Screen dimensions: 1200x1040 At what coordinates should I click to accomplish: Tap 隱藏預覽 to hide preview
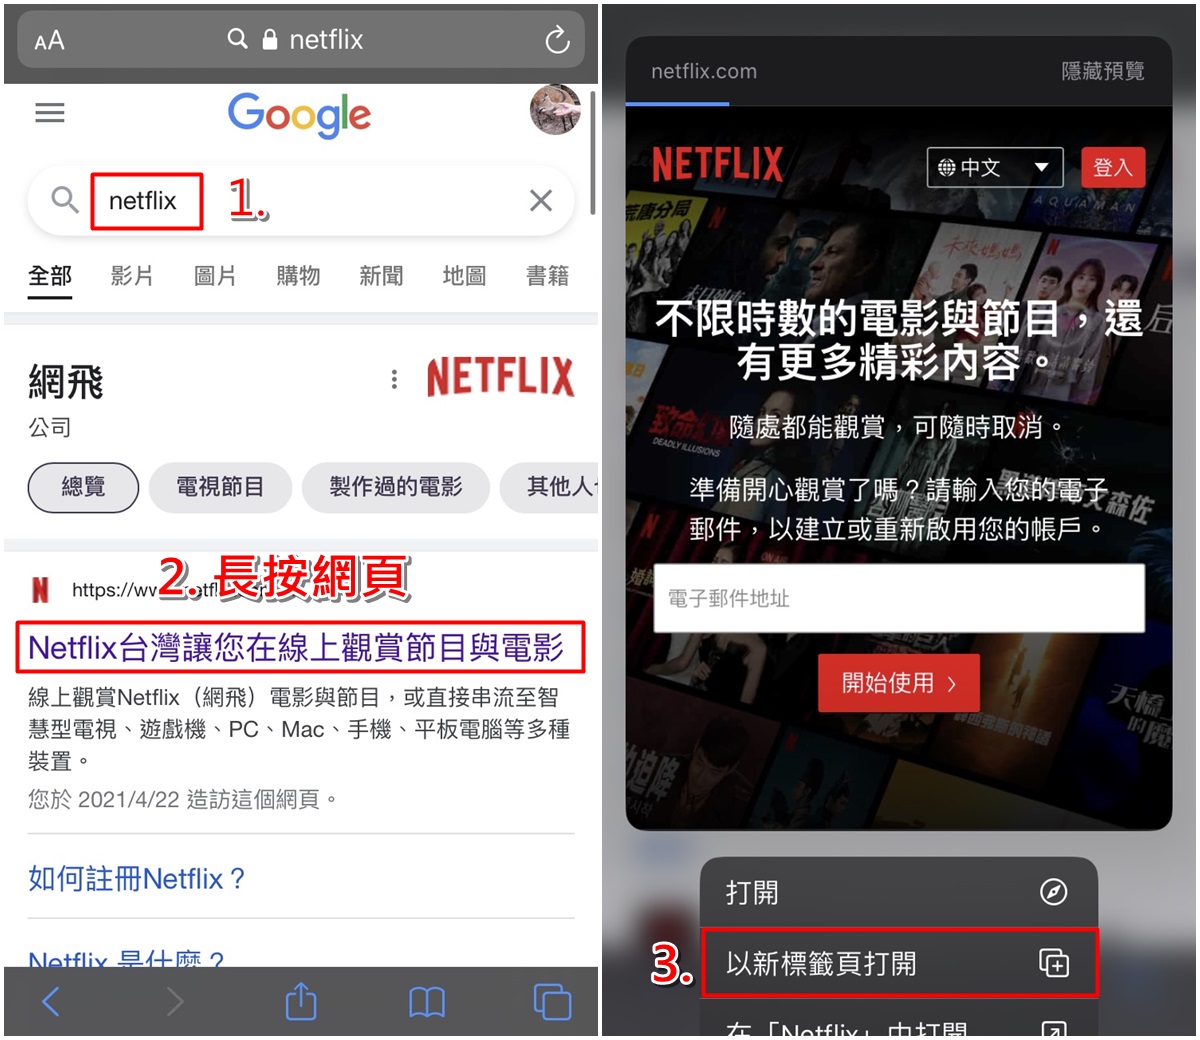[x=1102, y=71]
